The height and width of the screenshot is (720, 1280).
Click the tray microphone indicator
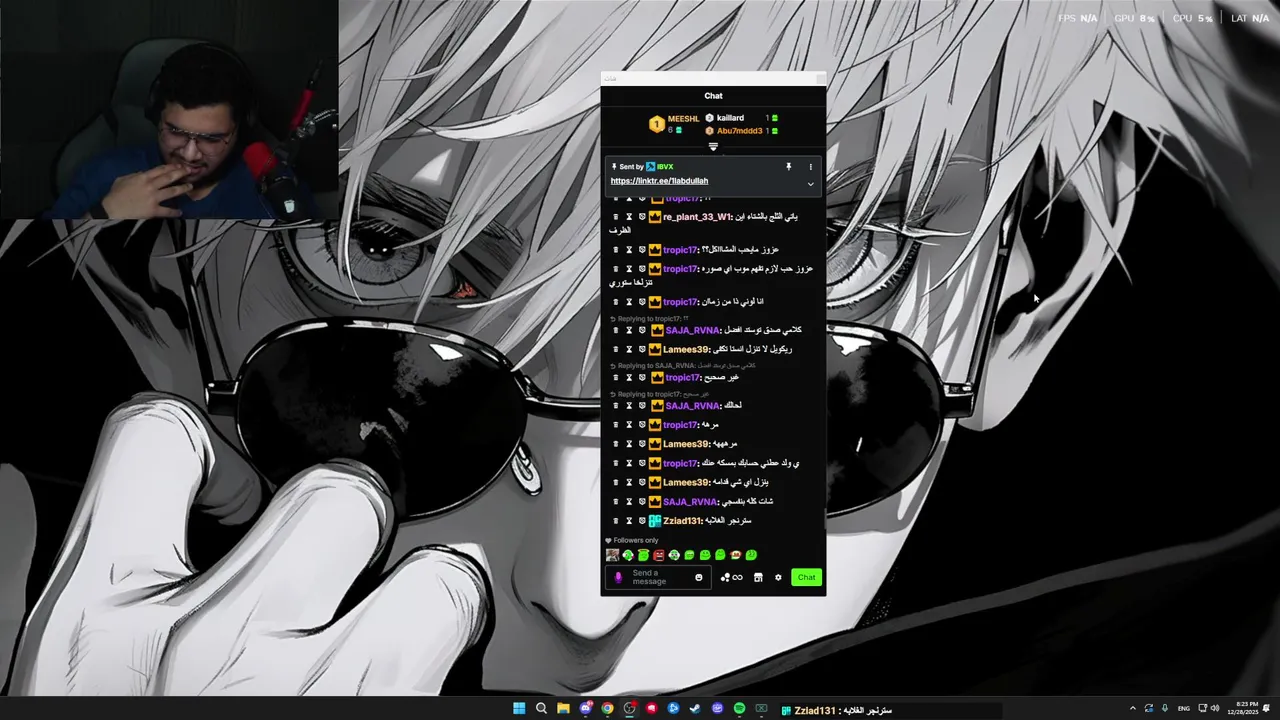click(x=1164, y=709)
